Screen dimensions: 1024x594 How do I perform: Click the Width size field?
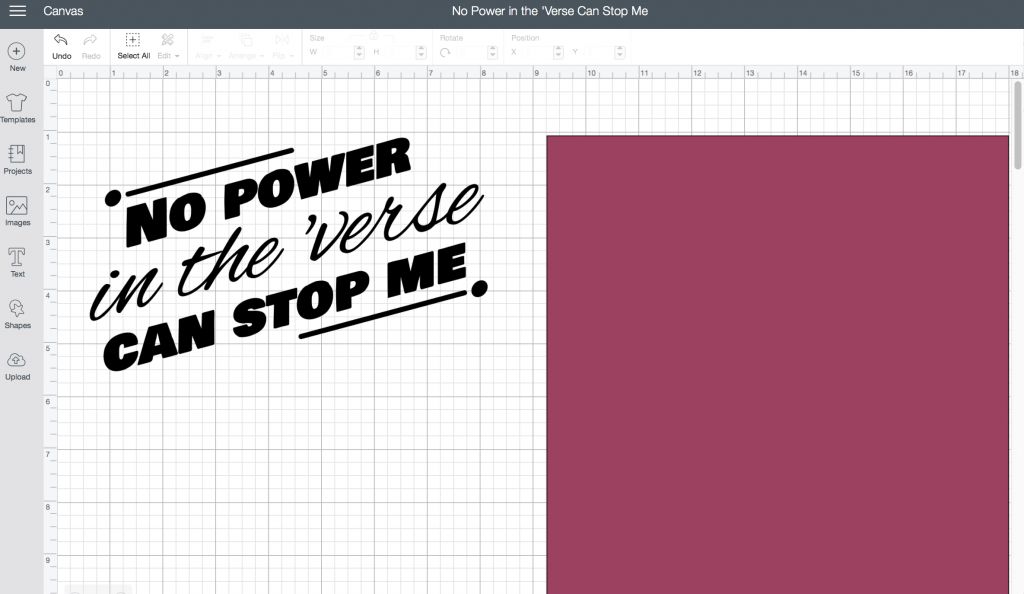(338, 52)
